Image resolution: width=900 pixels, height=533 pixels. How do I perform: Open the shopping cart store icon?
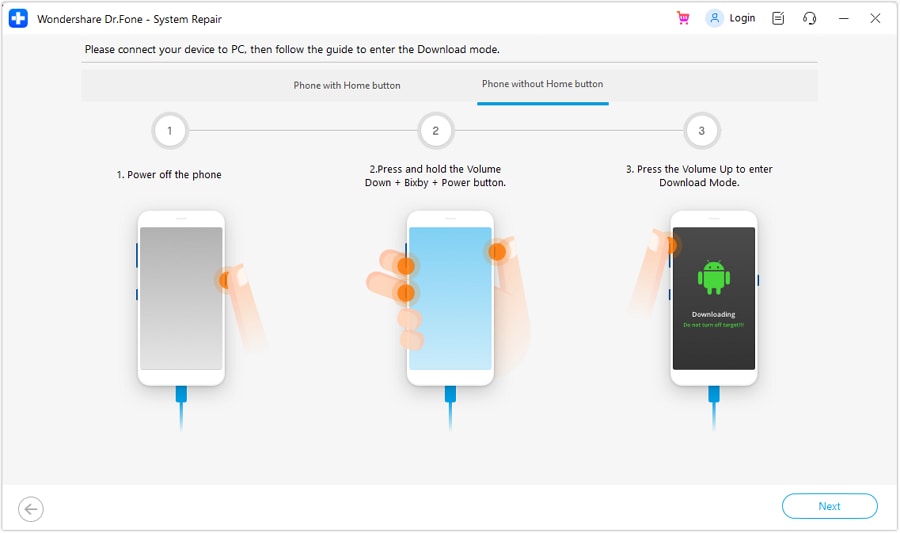(683, 18)
